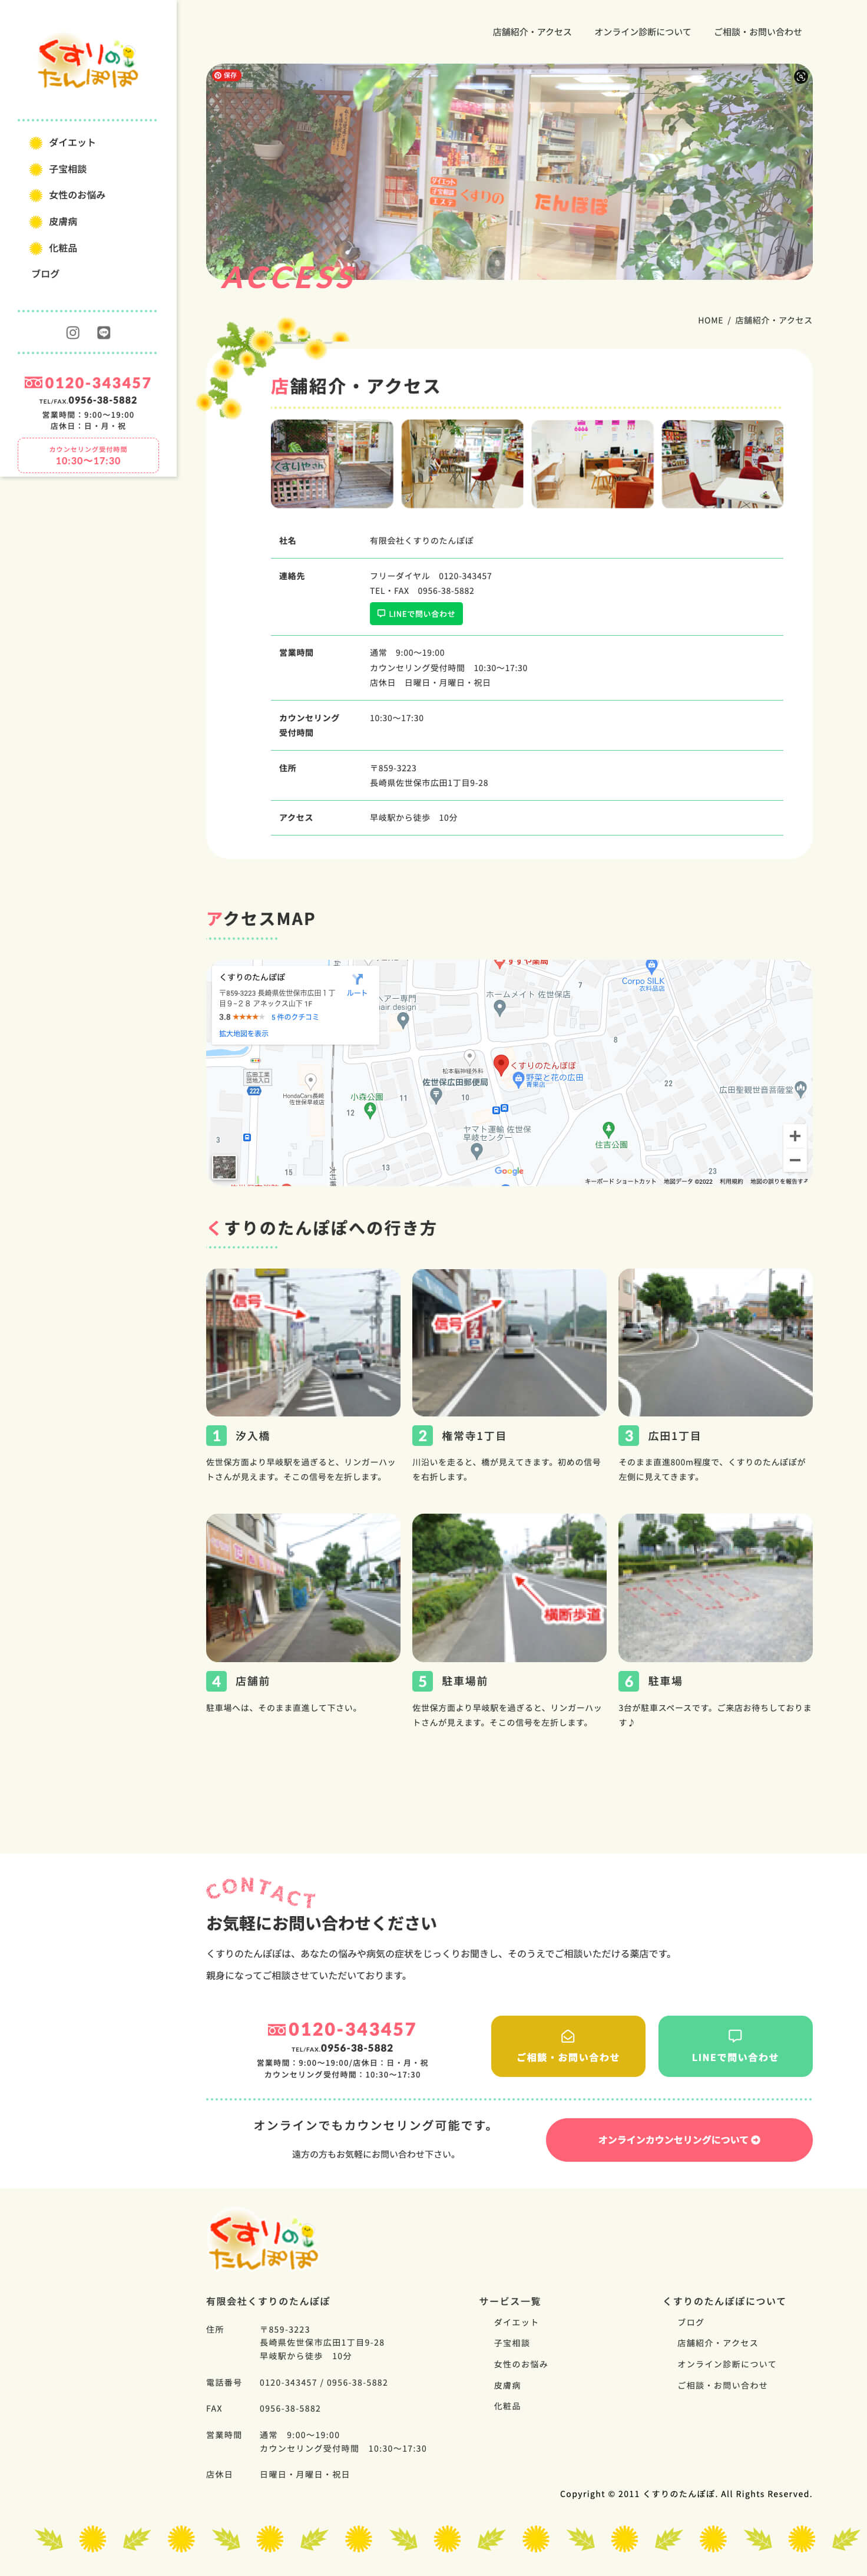Open ブログ in the sidebar menu
867x2576 pixels.
tap(45, 274)
